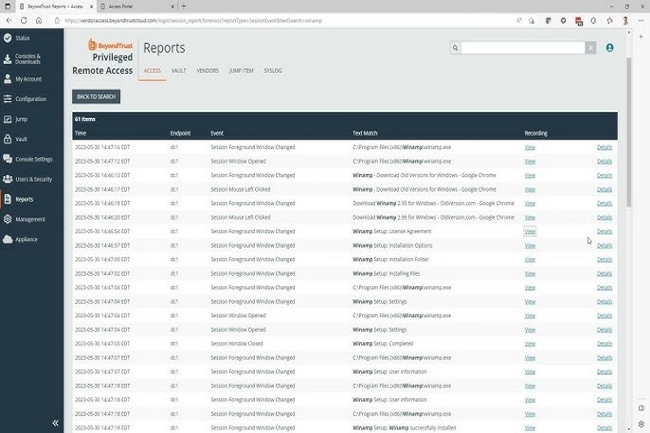
Task: Go to My Account page
Action: coord(27,78)
